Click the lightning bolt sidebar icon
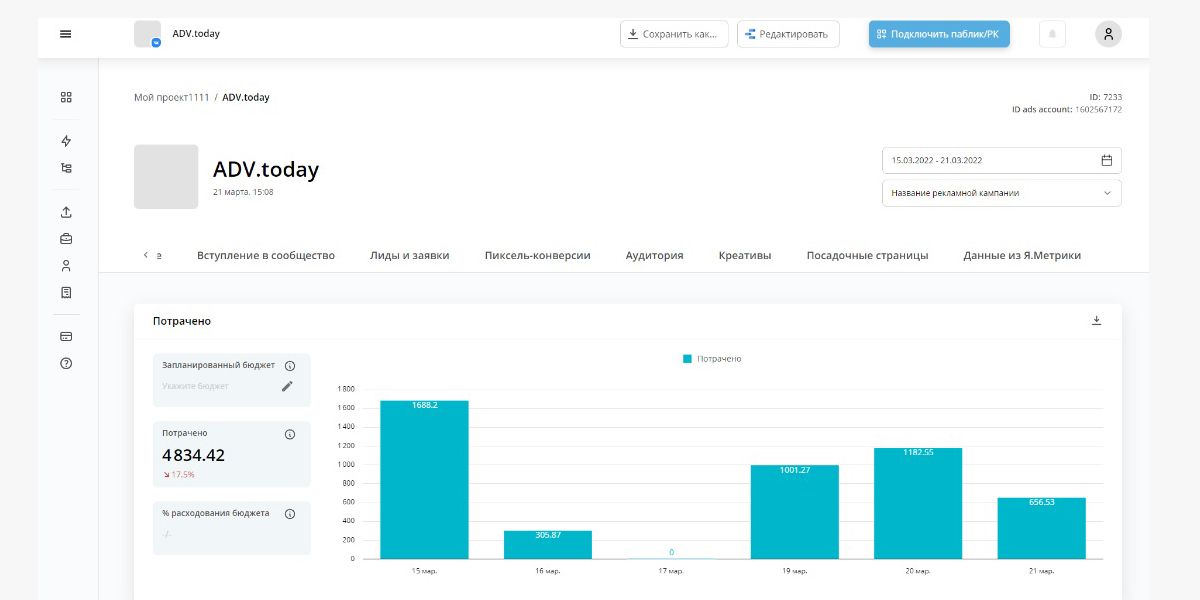The image size is (1200, 600). (x=66, y=141)
